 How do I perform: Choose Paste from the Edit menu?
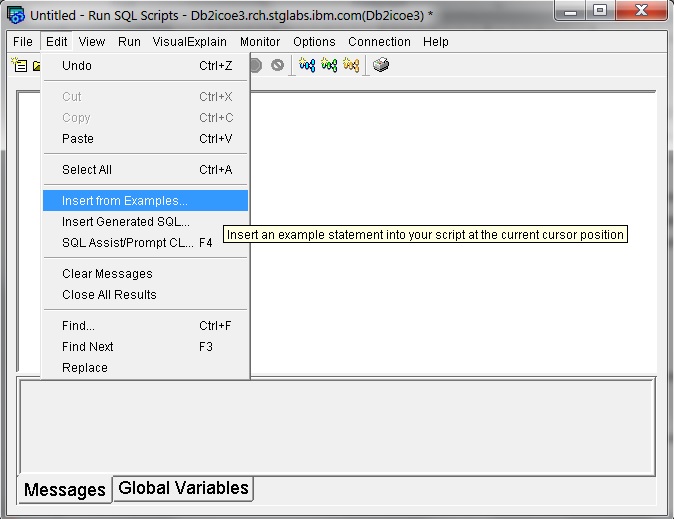coord(145,138)
